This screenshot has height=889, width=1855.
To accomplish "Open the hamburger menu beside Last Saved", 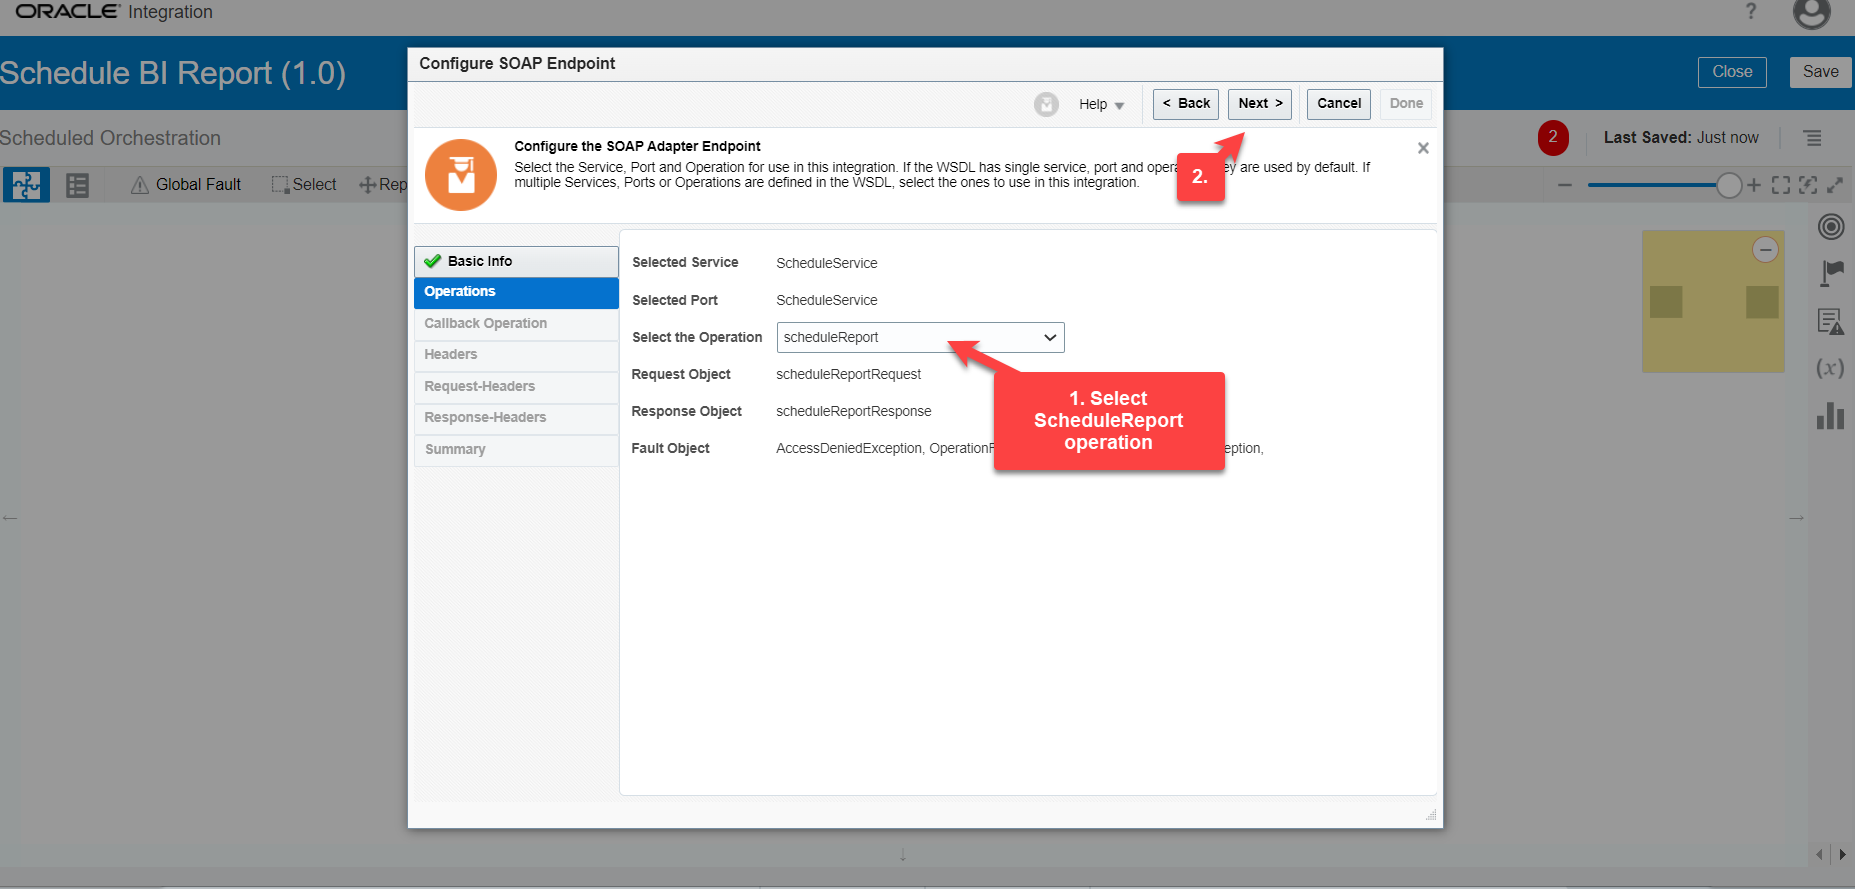I will tap(1812, 138).
